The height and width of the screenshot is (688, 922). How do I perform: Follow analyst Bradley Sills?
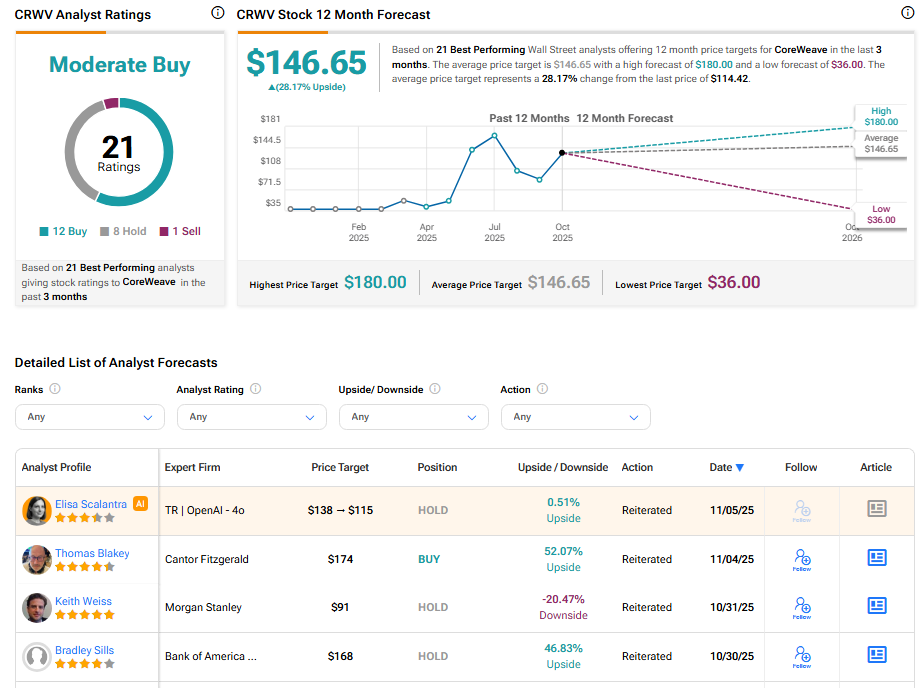pyautogui.click(x=801, y=656)
